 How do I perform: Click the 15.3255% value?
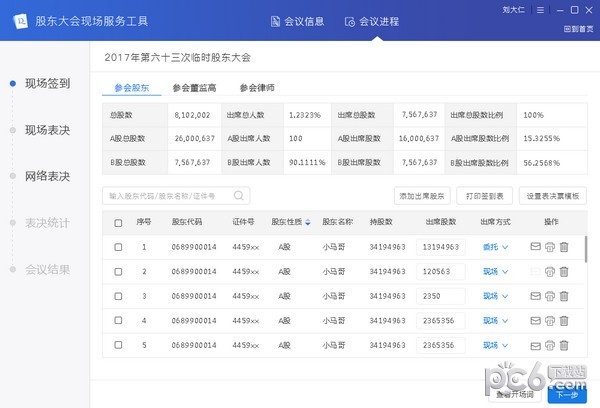click(x=541, y=138)
